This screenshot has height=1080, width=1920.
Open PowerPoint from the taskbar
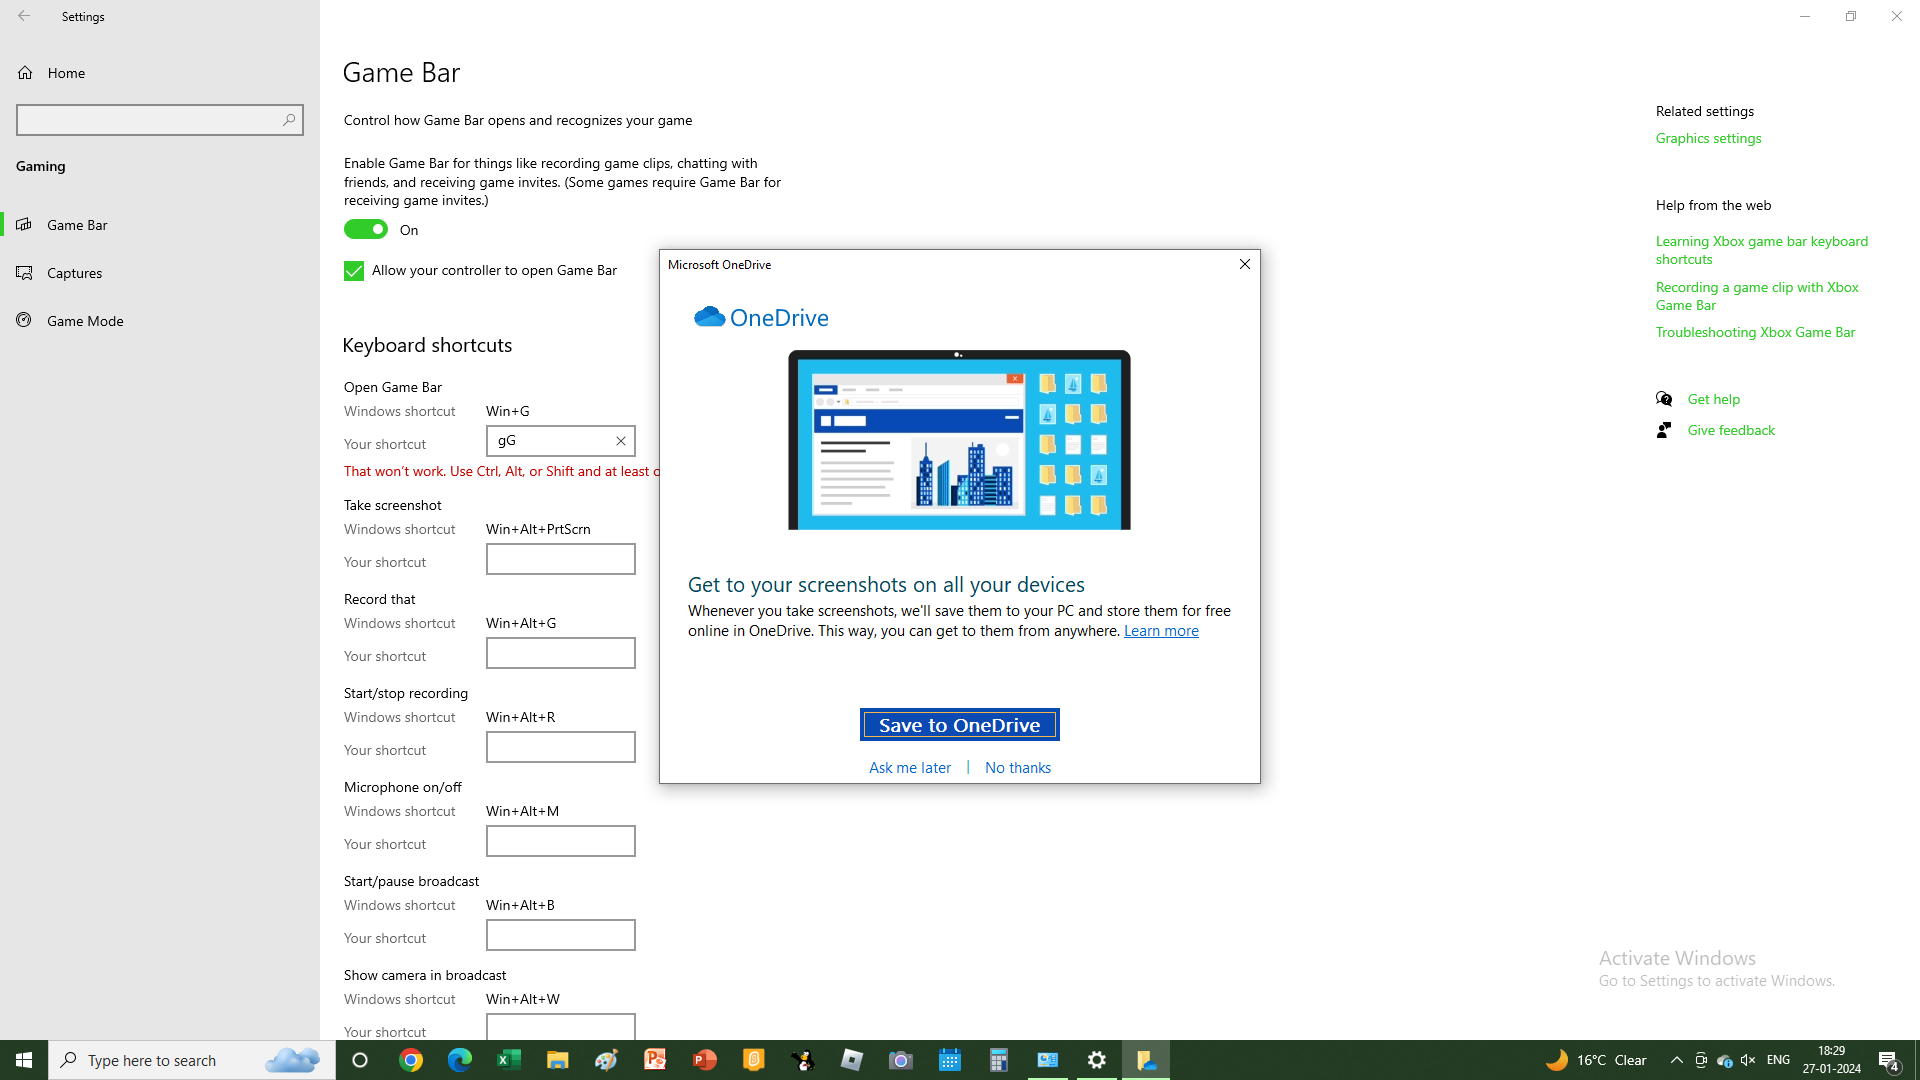click(704, 1059)
